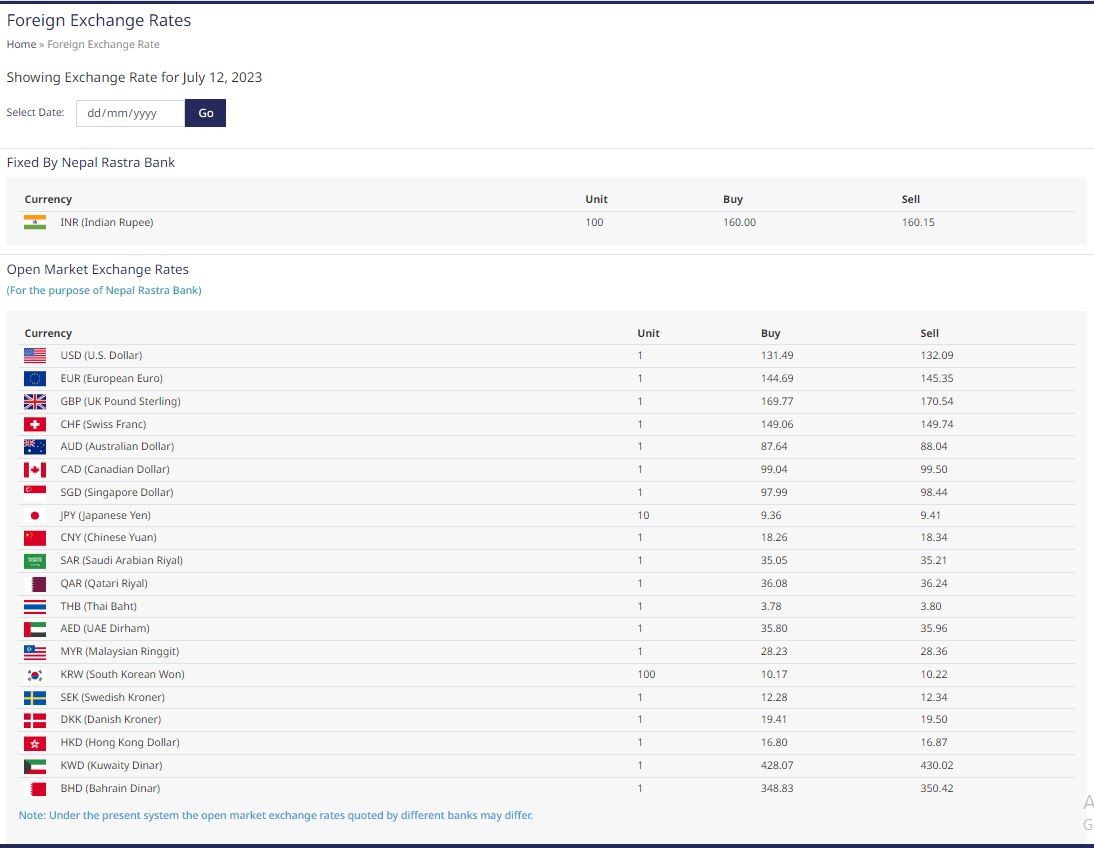
Task: Click the South Korean flag icon for KRW
Action: pos(35,674)
